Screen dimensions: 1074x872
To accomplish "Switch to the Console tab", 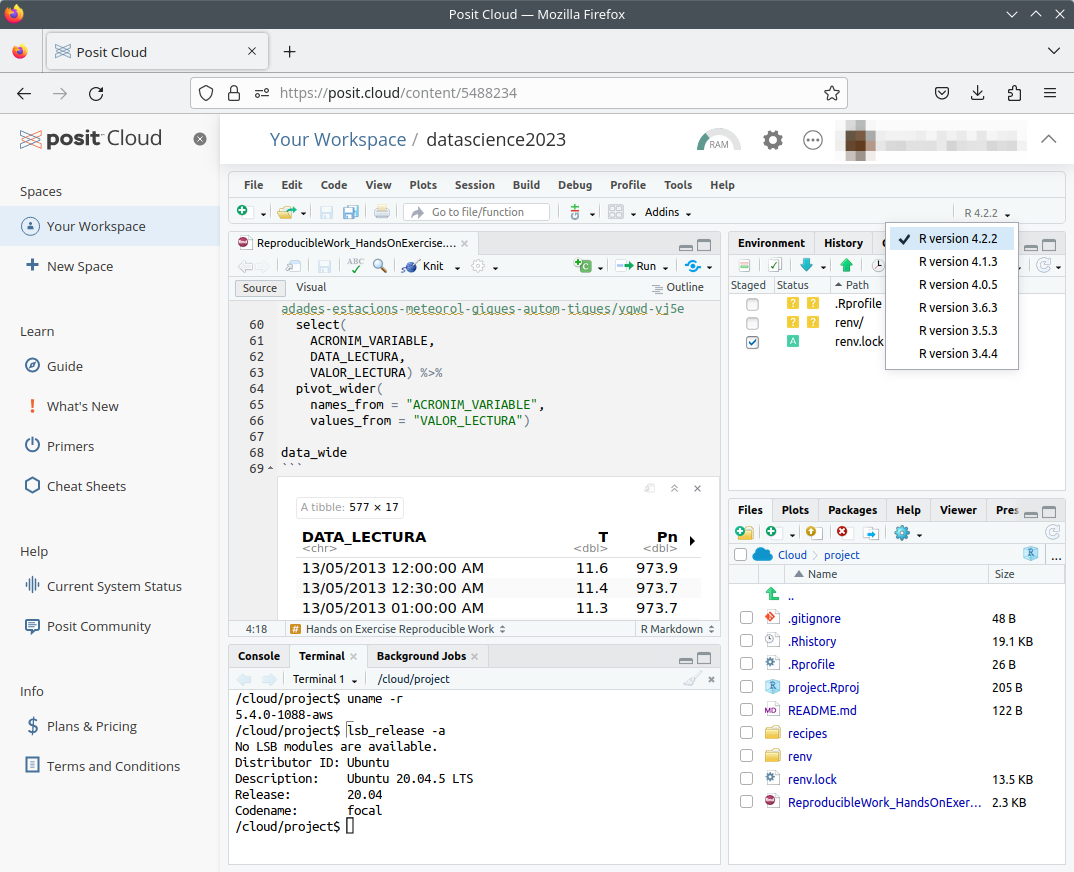I will (x=258, y=656).
